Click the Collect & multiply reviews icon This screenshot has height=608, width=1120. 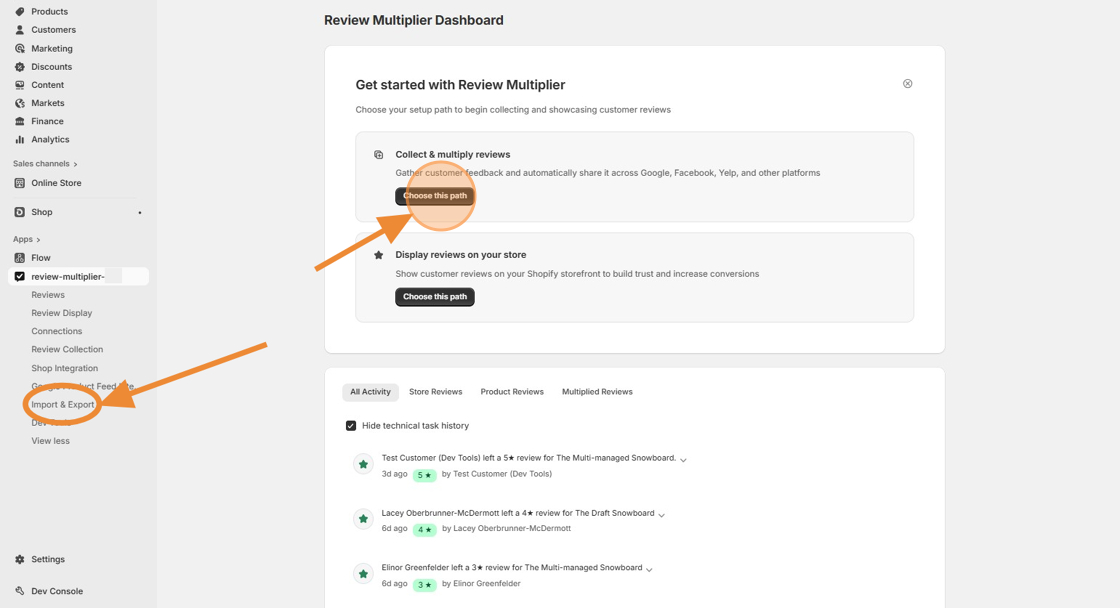379,155
